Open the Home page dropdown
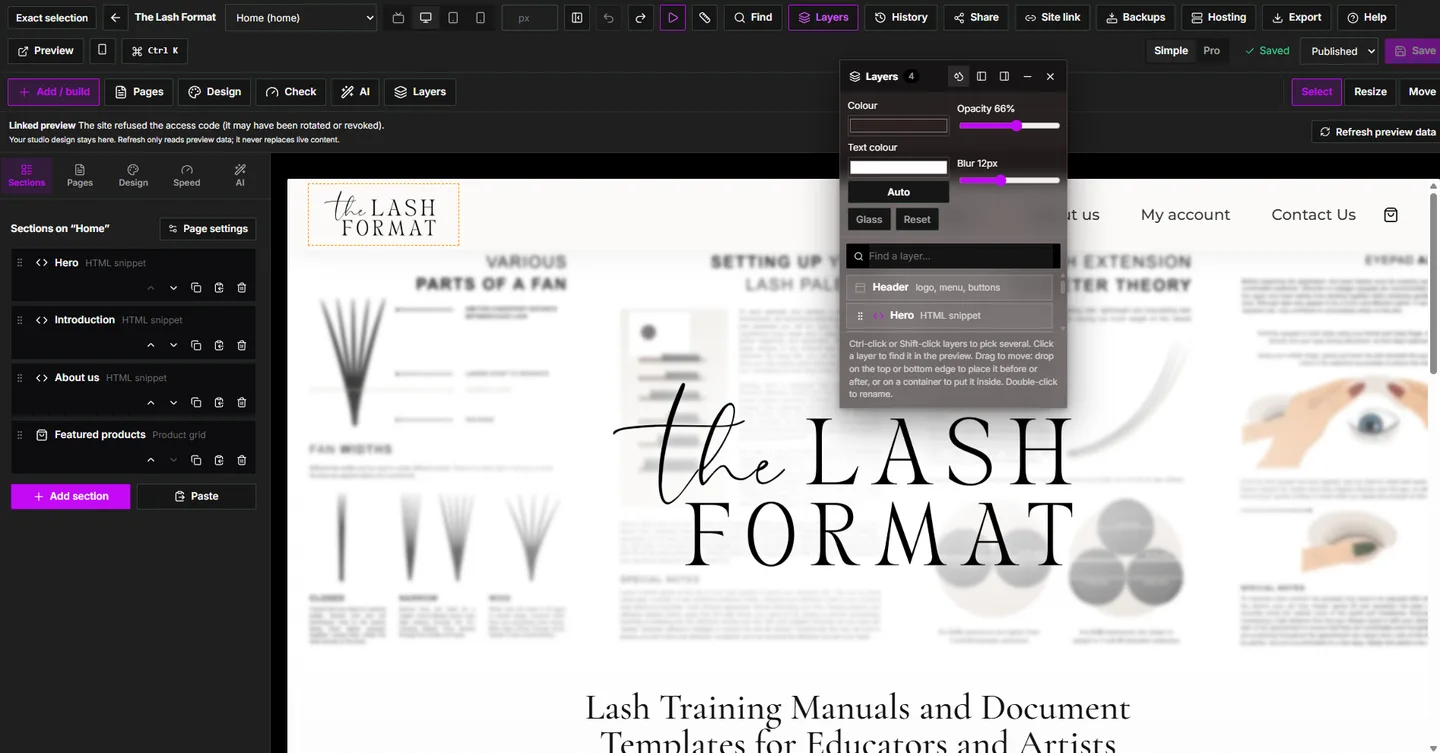This screenshot has height=753, width=1440. pos(302,17)
